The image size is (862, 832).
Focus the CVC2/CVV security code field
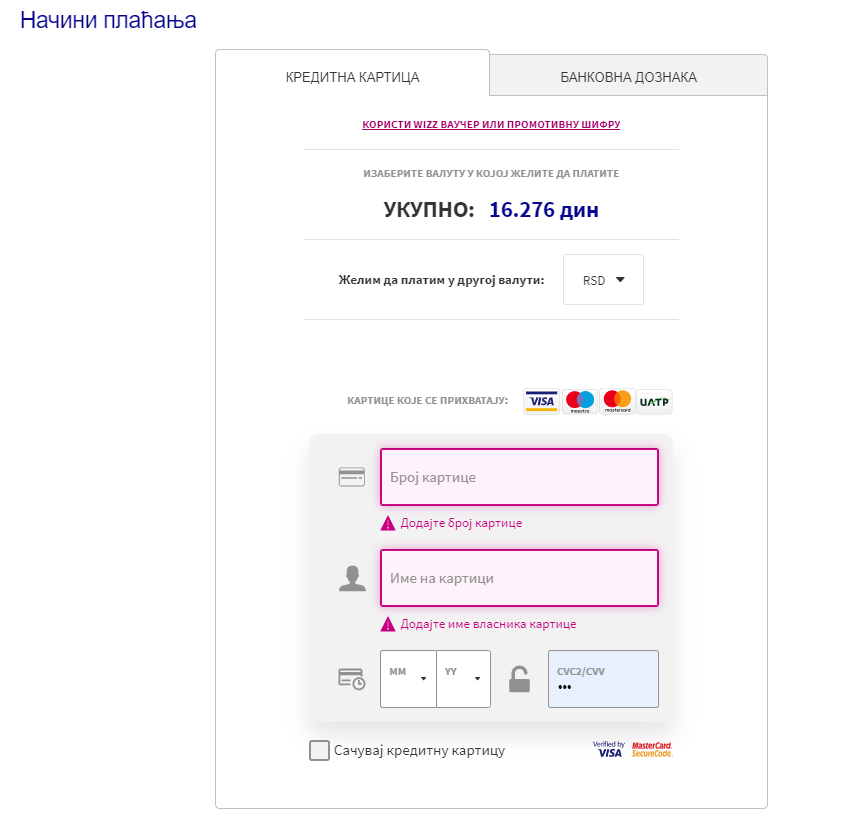pos(603,679)
